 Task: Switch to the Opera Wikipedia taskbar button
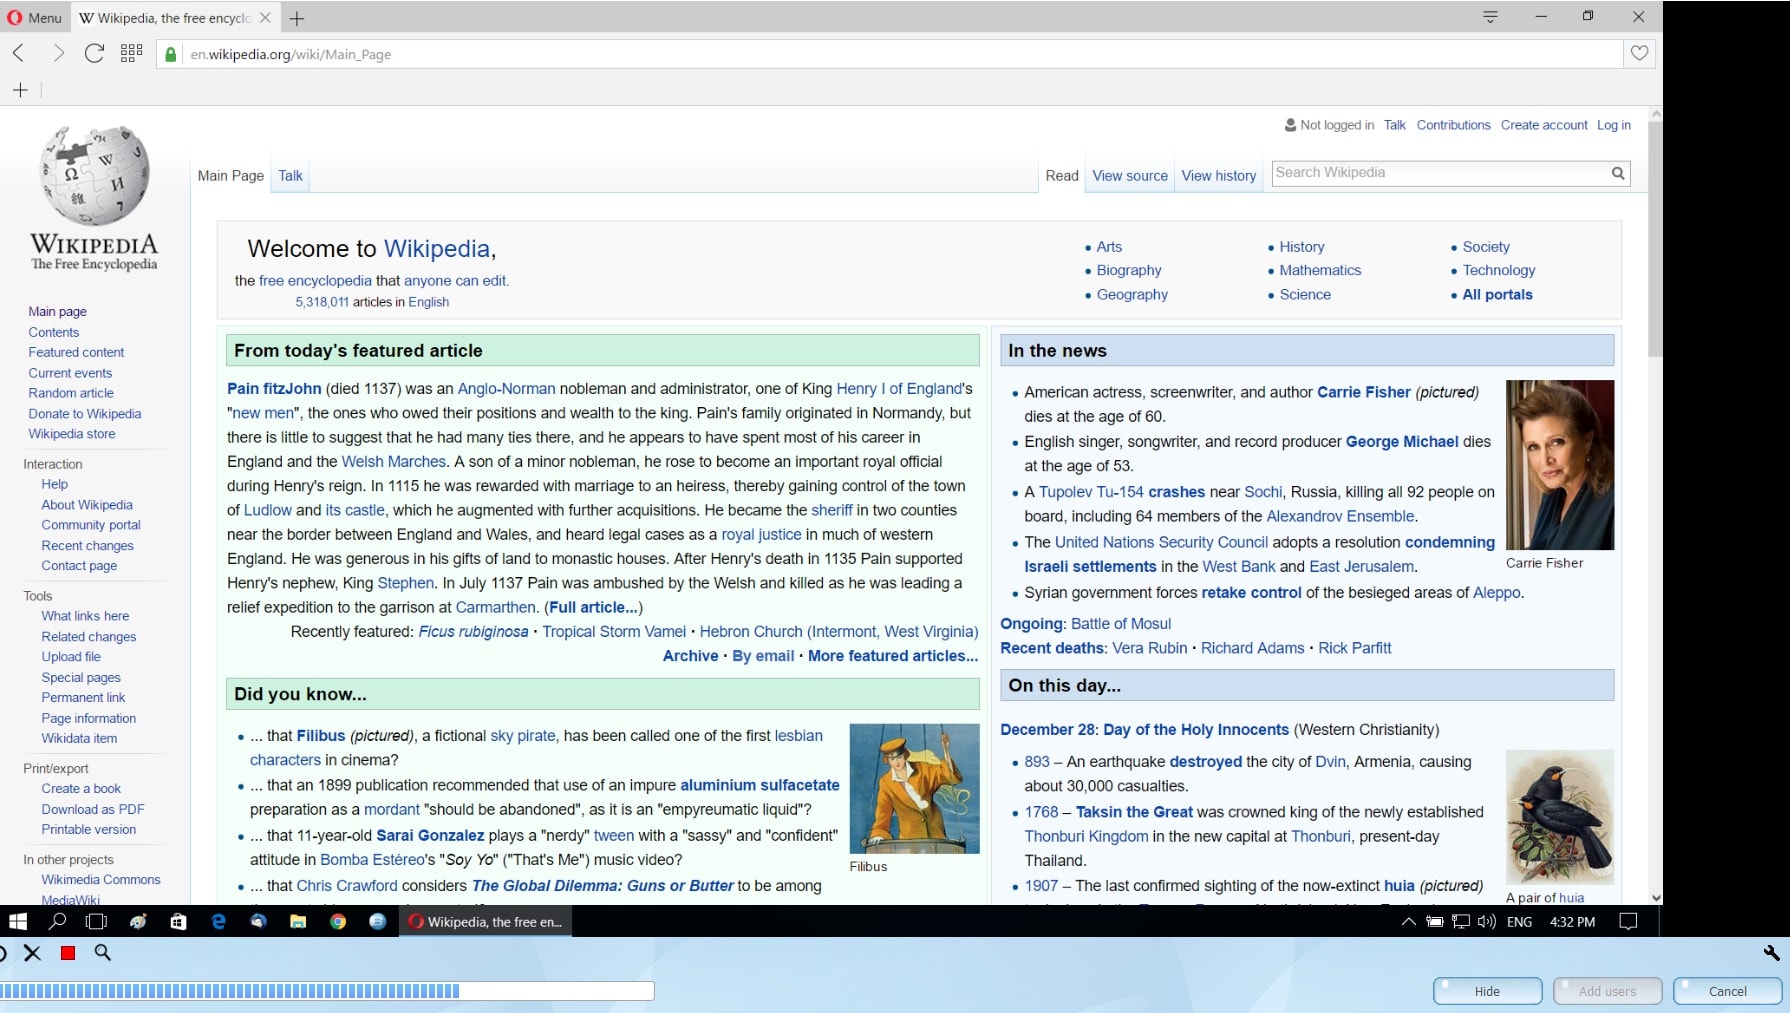[486, 922]
